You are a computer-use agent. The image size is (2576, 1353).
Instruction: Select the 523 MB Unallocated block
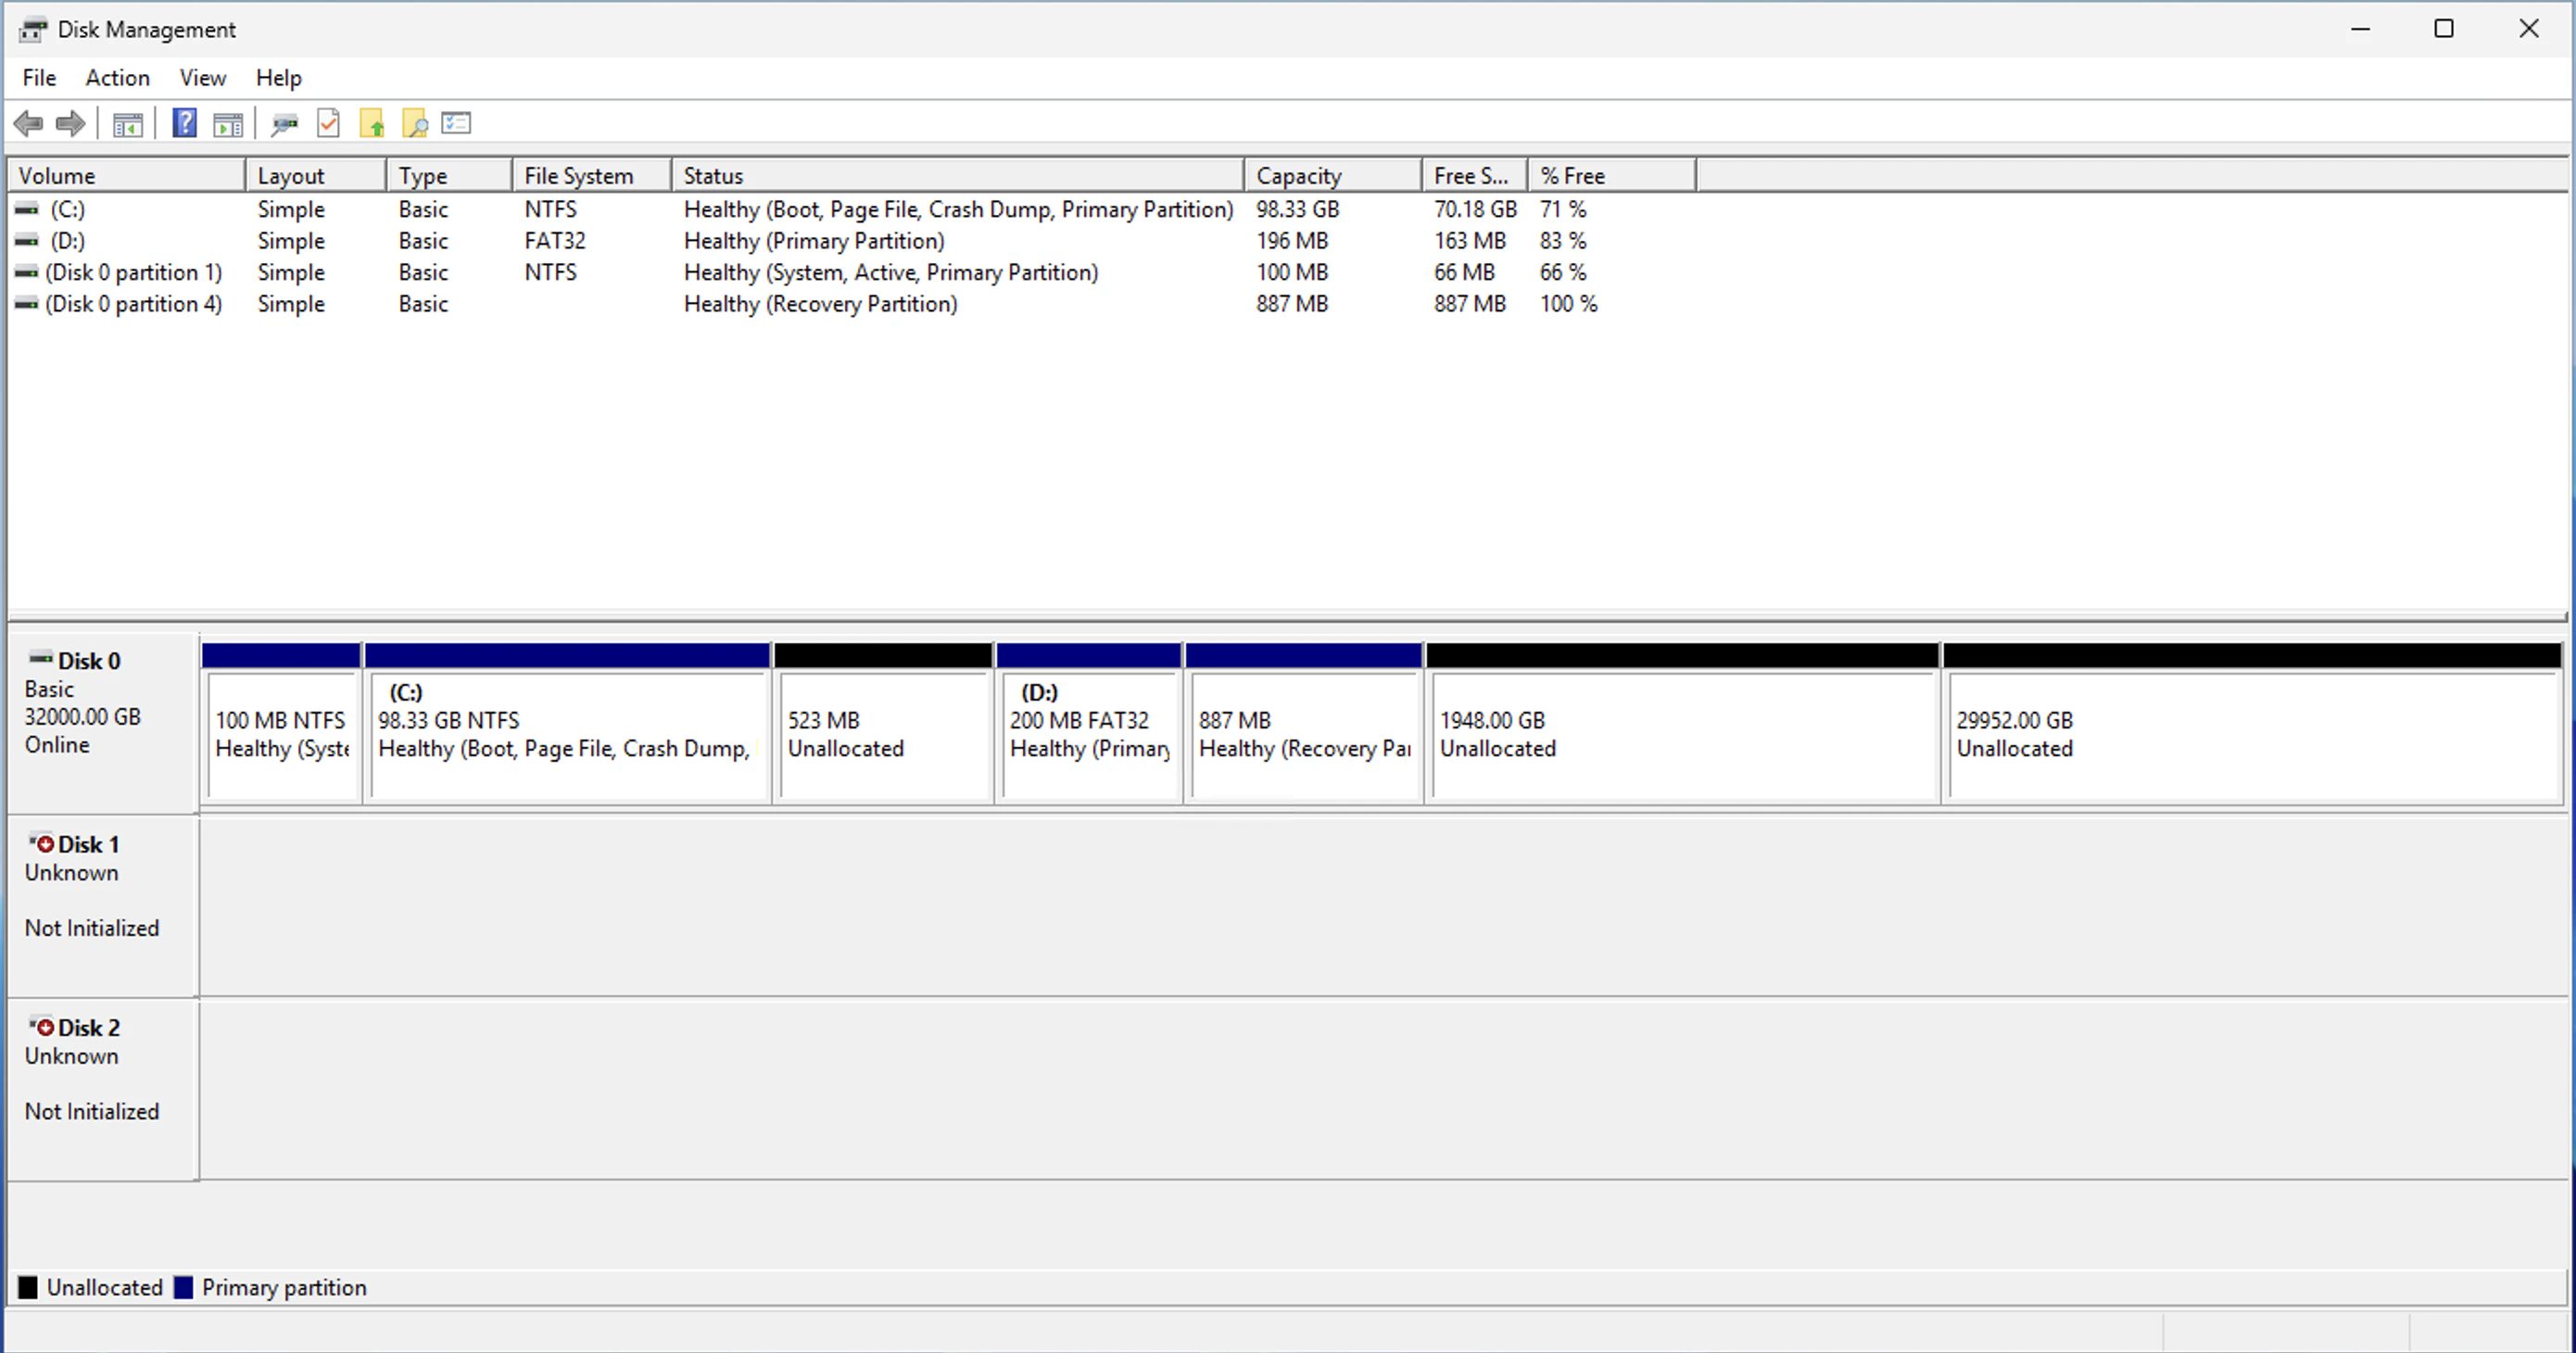click(x=884, y=722)
